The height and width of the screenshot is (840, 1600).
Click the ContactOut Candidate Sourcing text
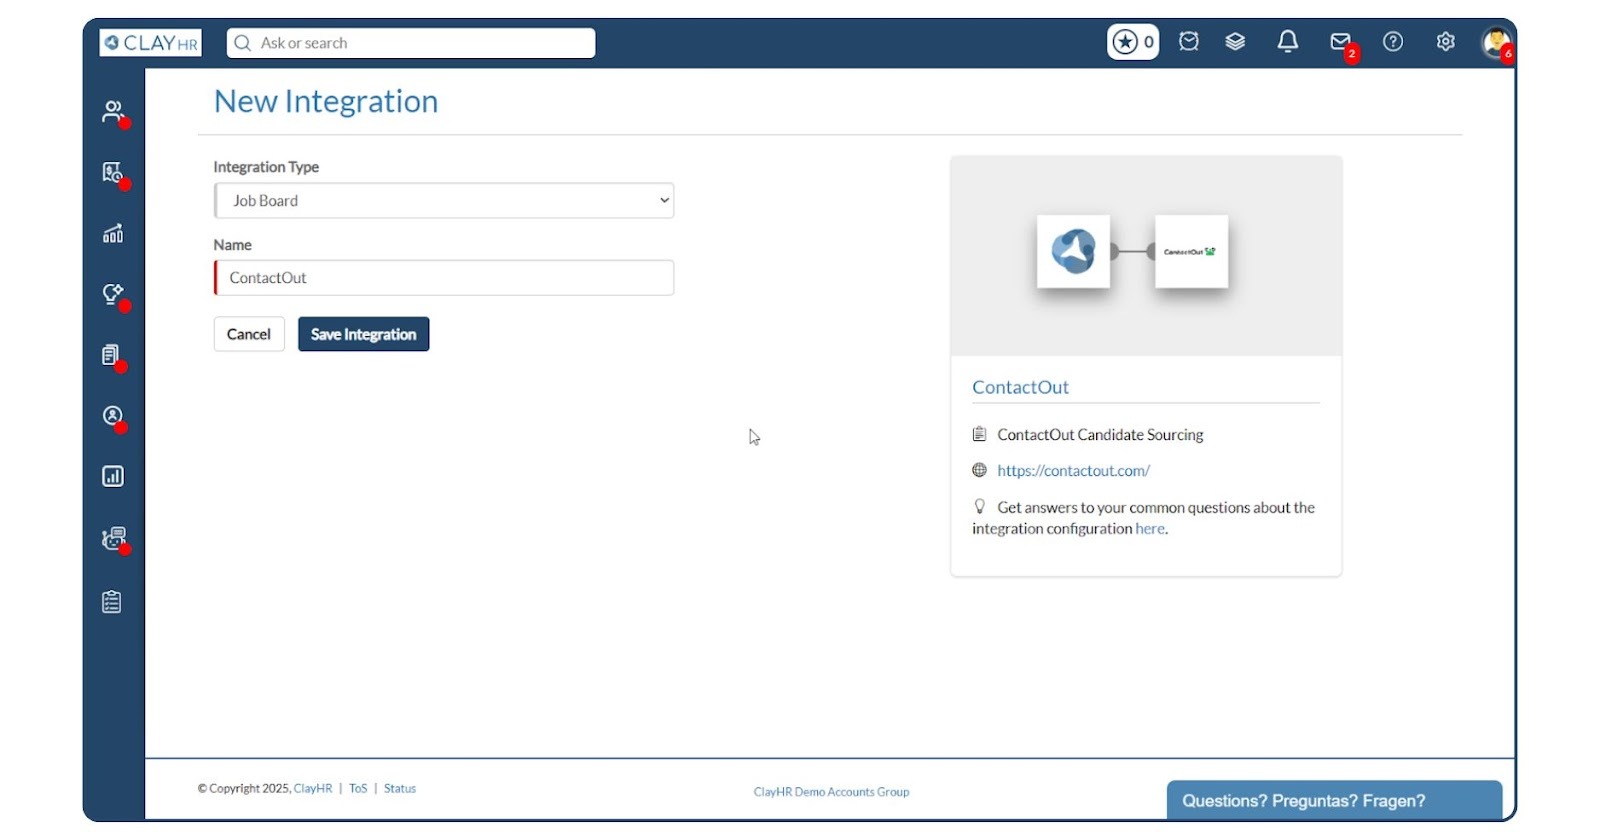pos(1100,435)
